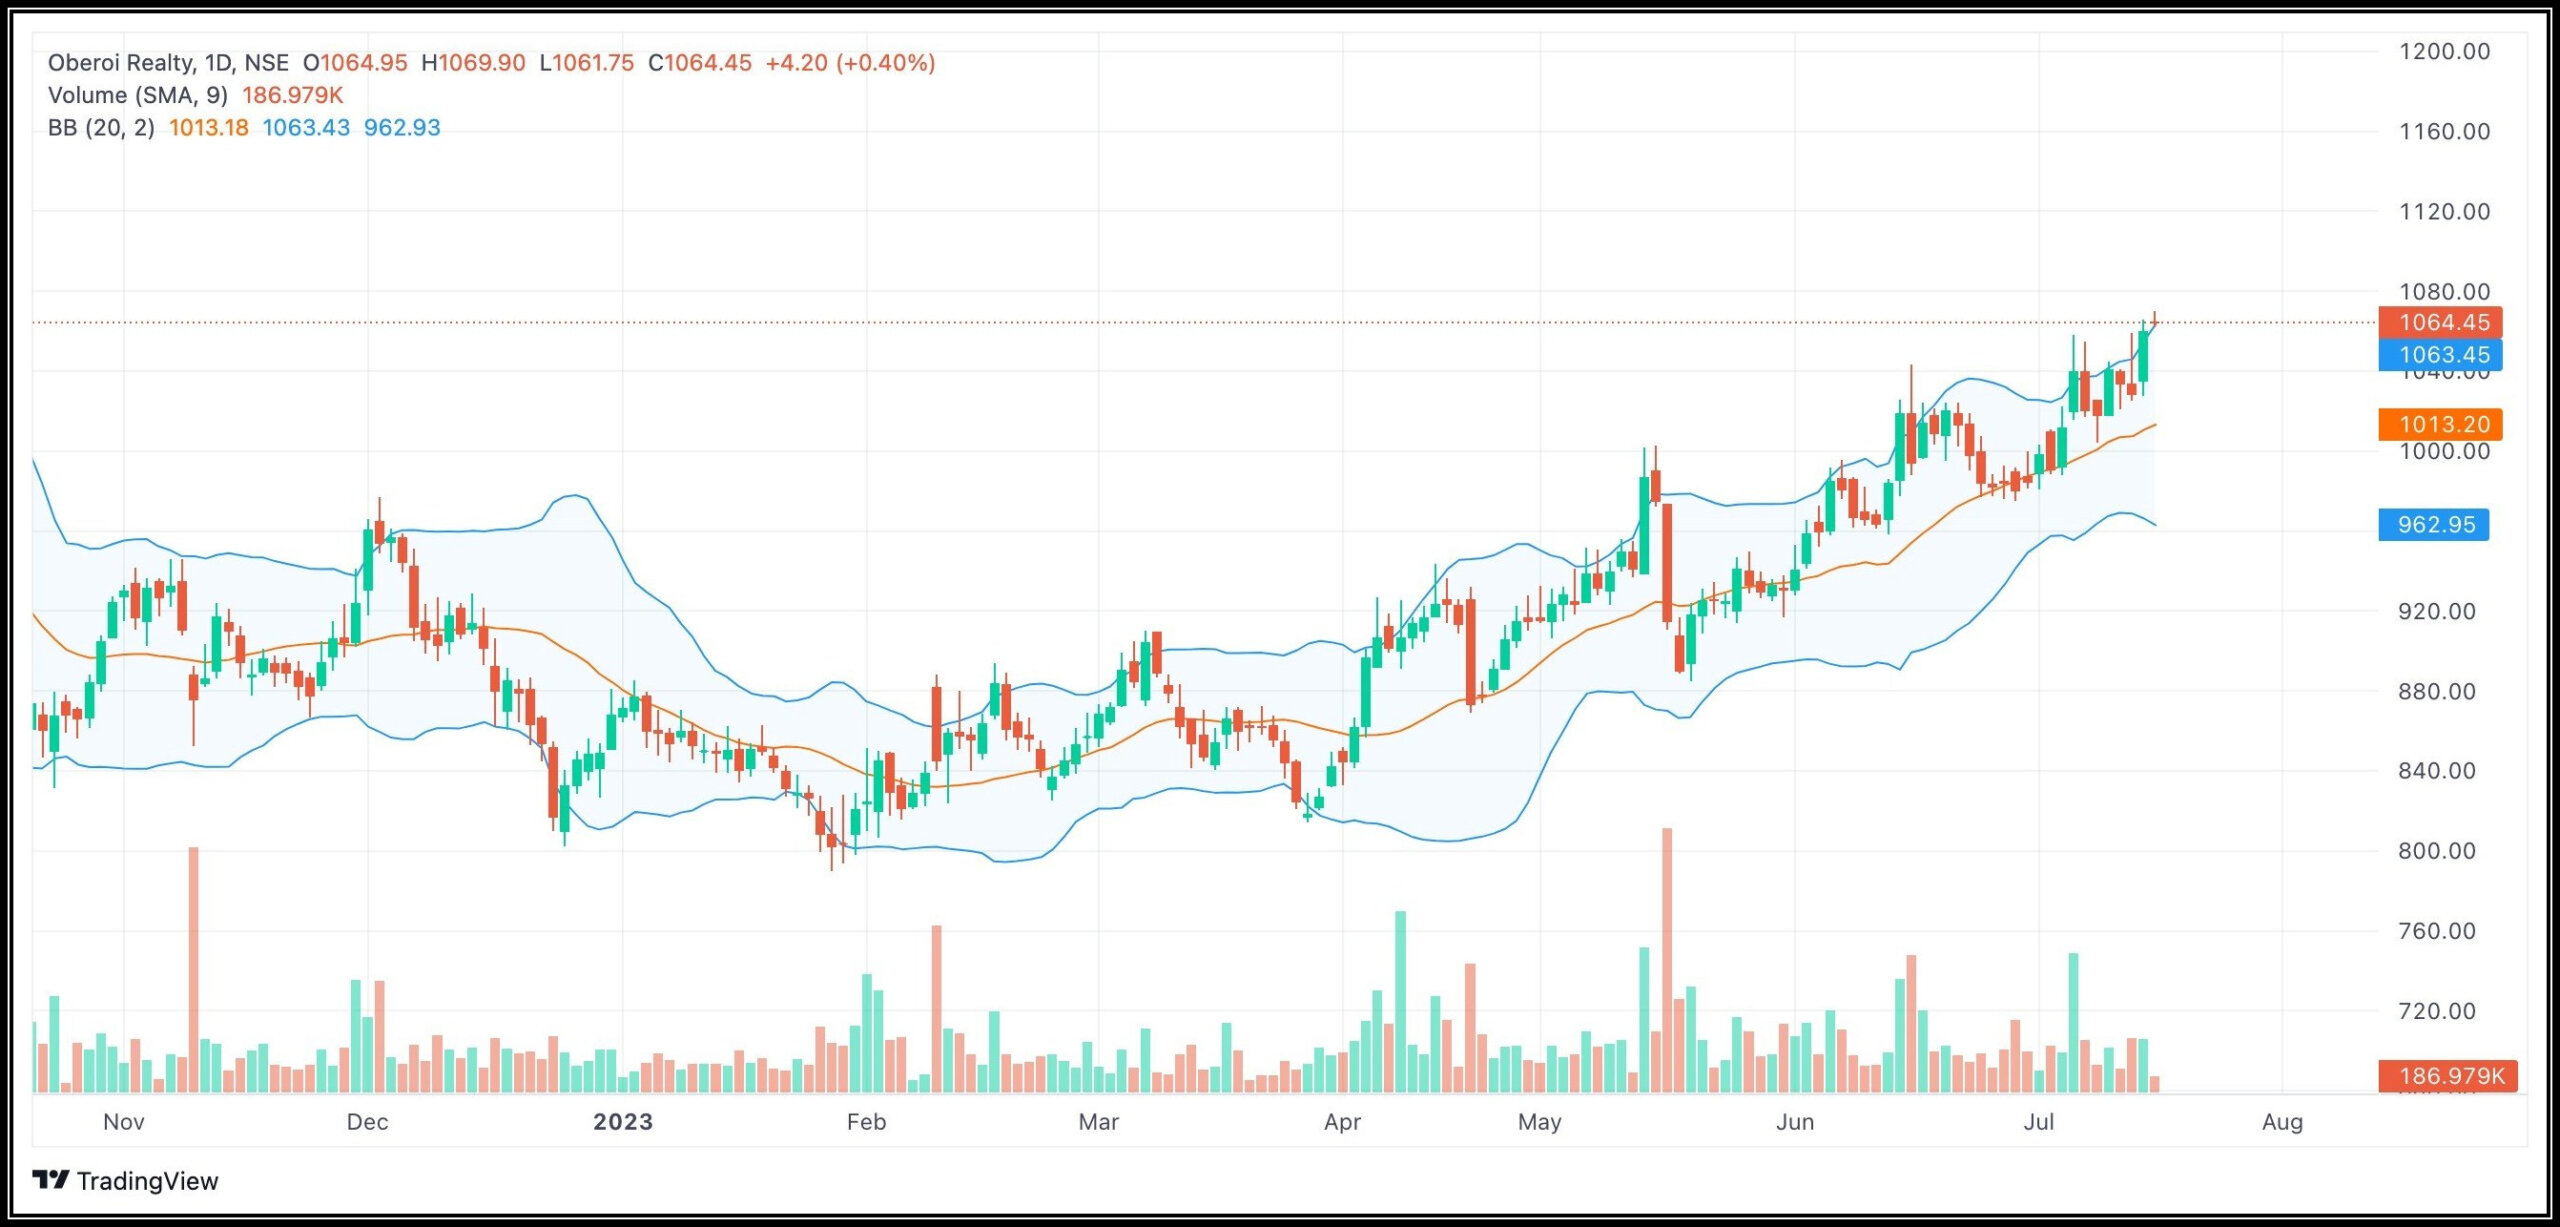Click the 800.00 price scale label
Image resolution: width=2560 pixels, height=1227 pixels.
click(2437, 851)
